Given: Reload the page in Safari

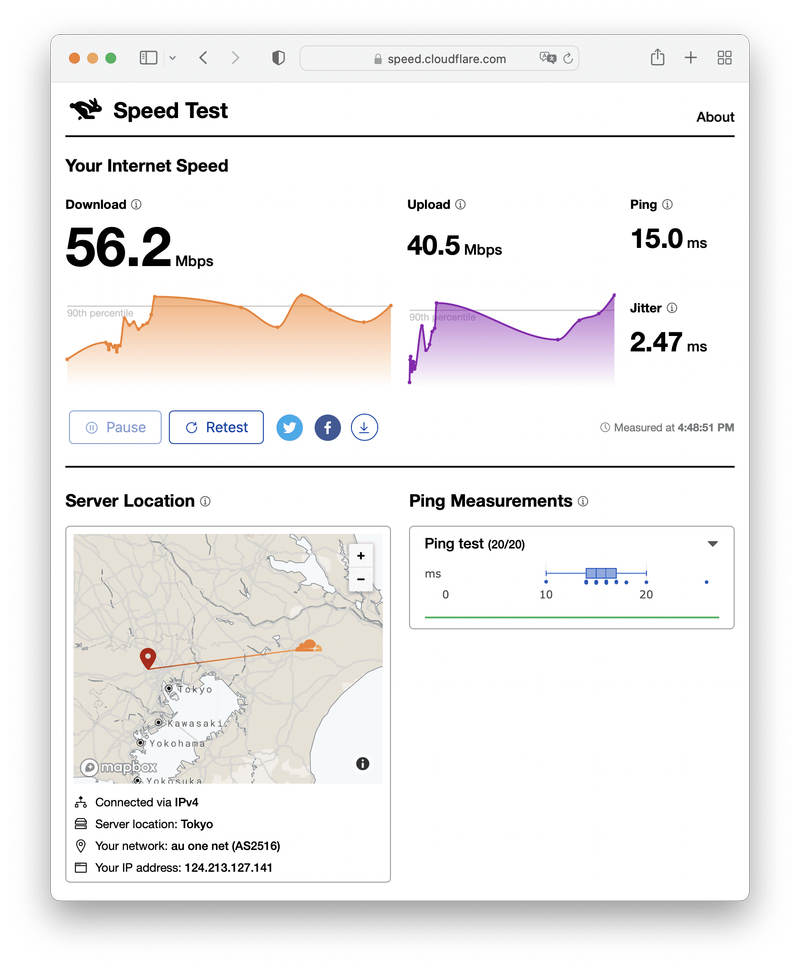Looking at the screenshot, I should pyautogui.click(x=569, y=58).
